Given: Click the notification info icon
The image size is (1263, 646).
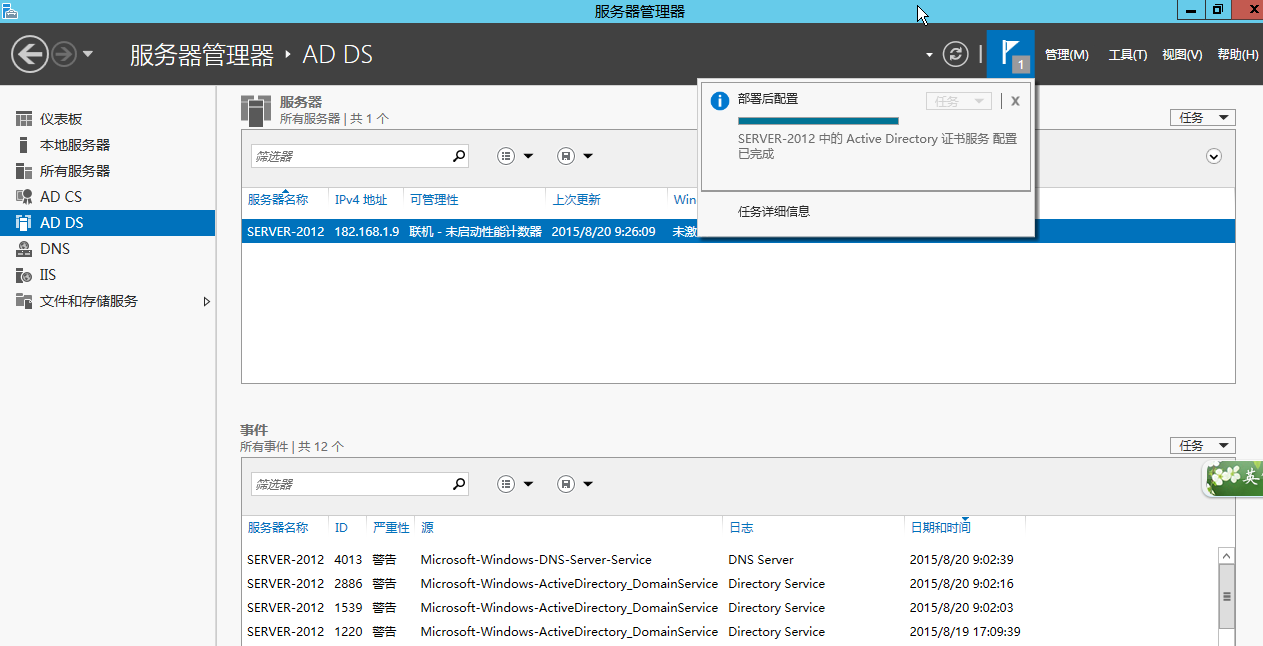Looking at the screenshot, I should [719, 101].
